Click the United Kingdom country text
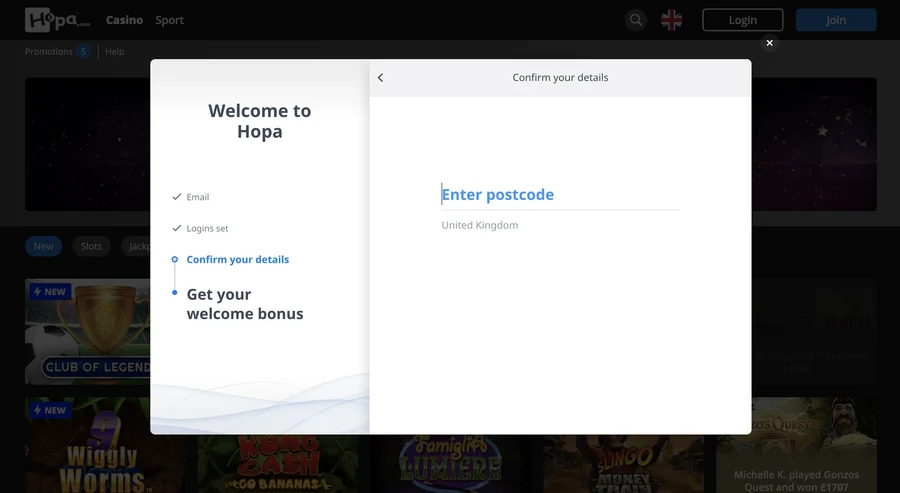Image resolution: width=900 pixels, height=493 pixels. coord(479,225)
